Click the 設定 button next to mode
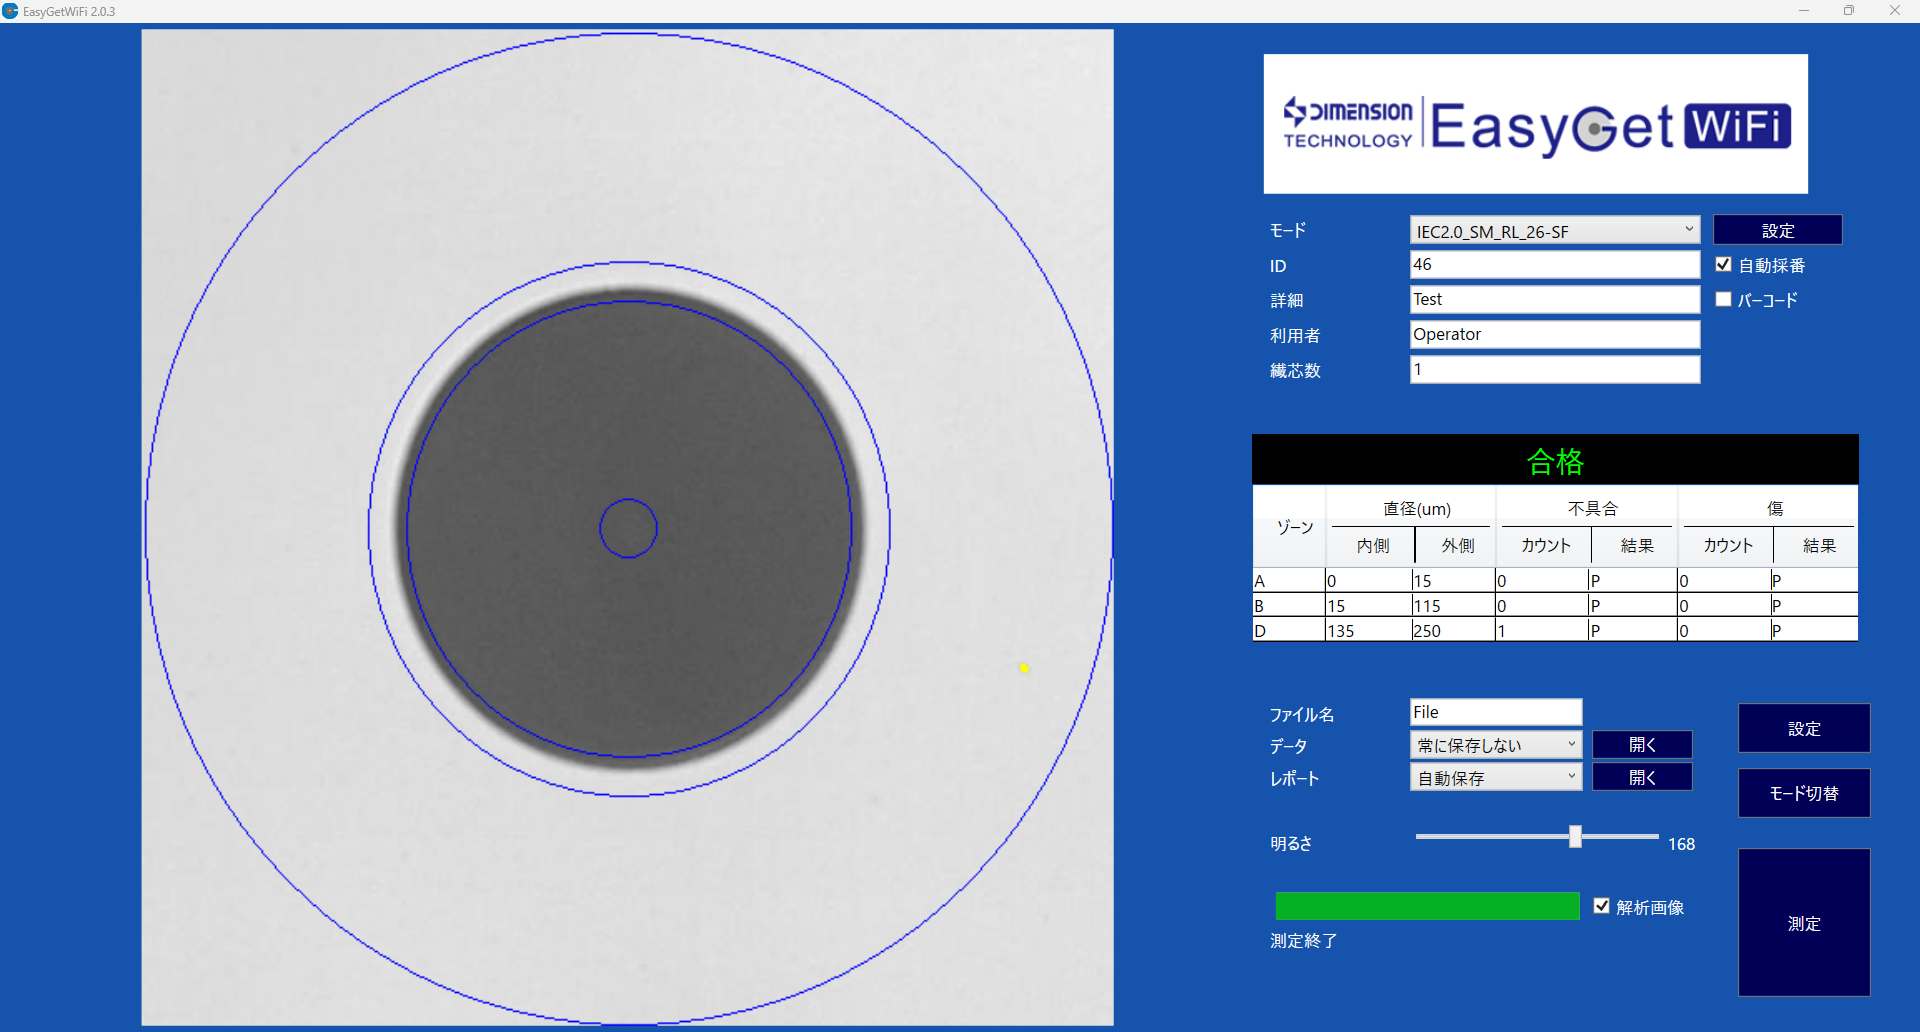Screen dimensions: 1920x1032 tap(1777, 230)
